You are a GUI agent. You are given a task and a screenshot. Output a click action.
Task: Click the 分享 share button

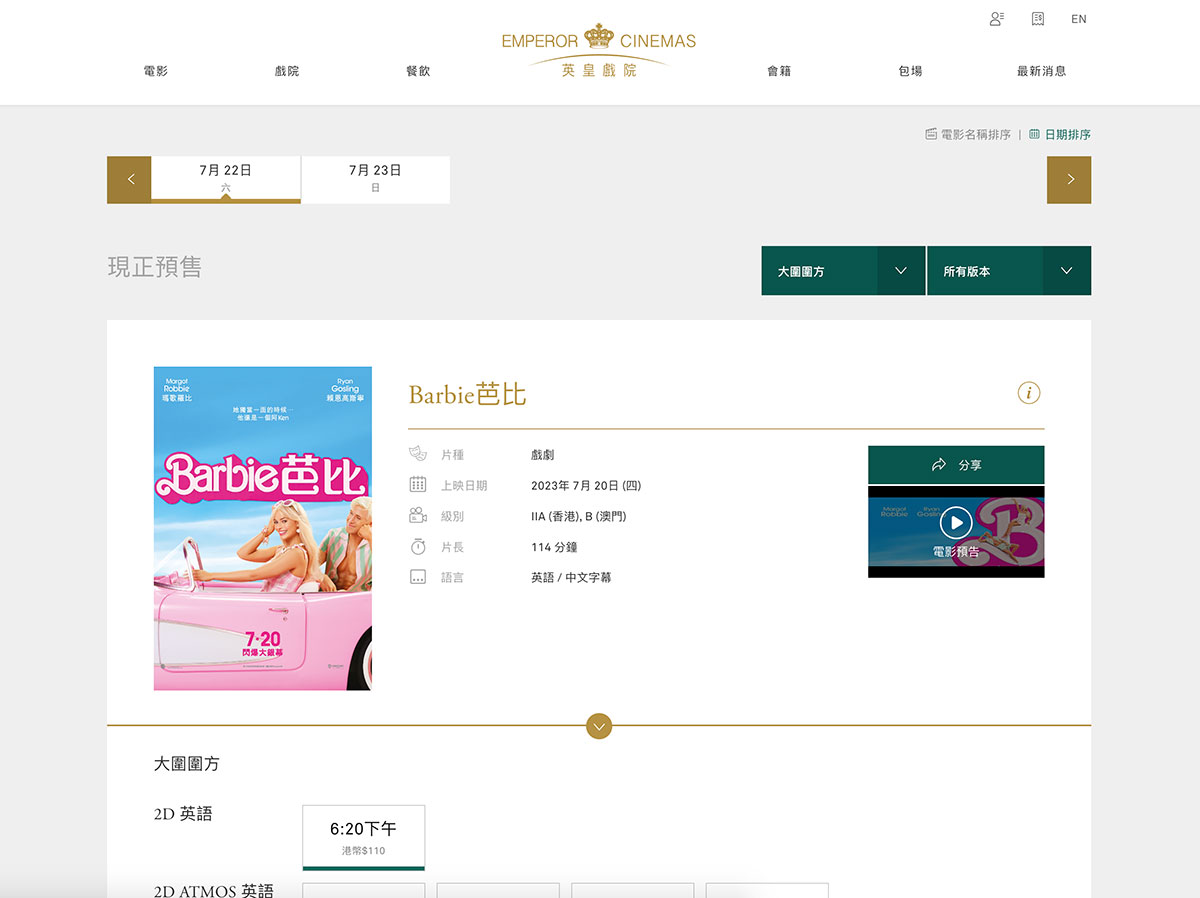(x=956, y=465)
